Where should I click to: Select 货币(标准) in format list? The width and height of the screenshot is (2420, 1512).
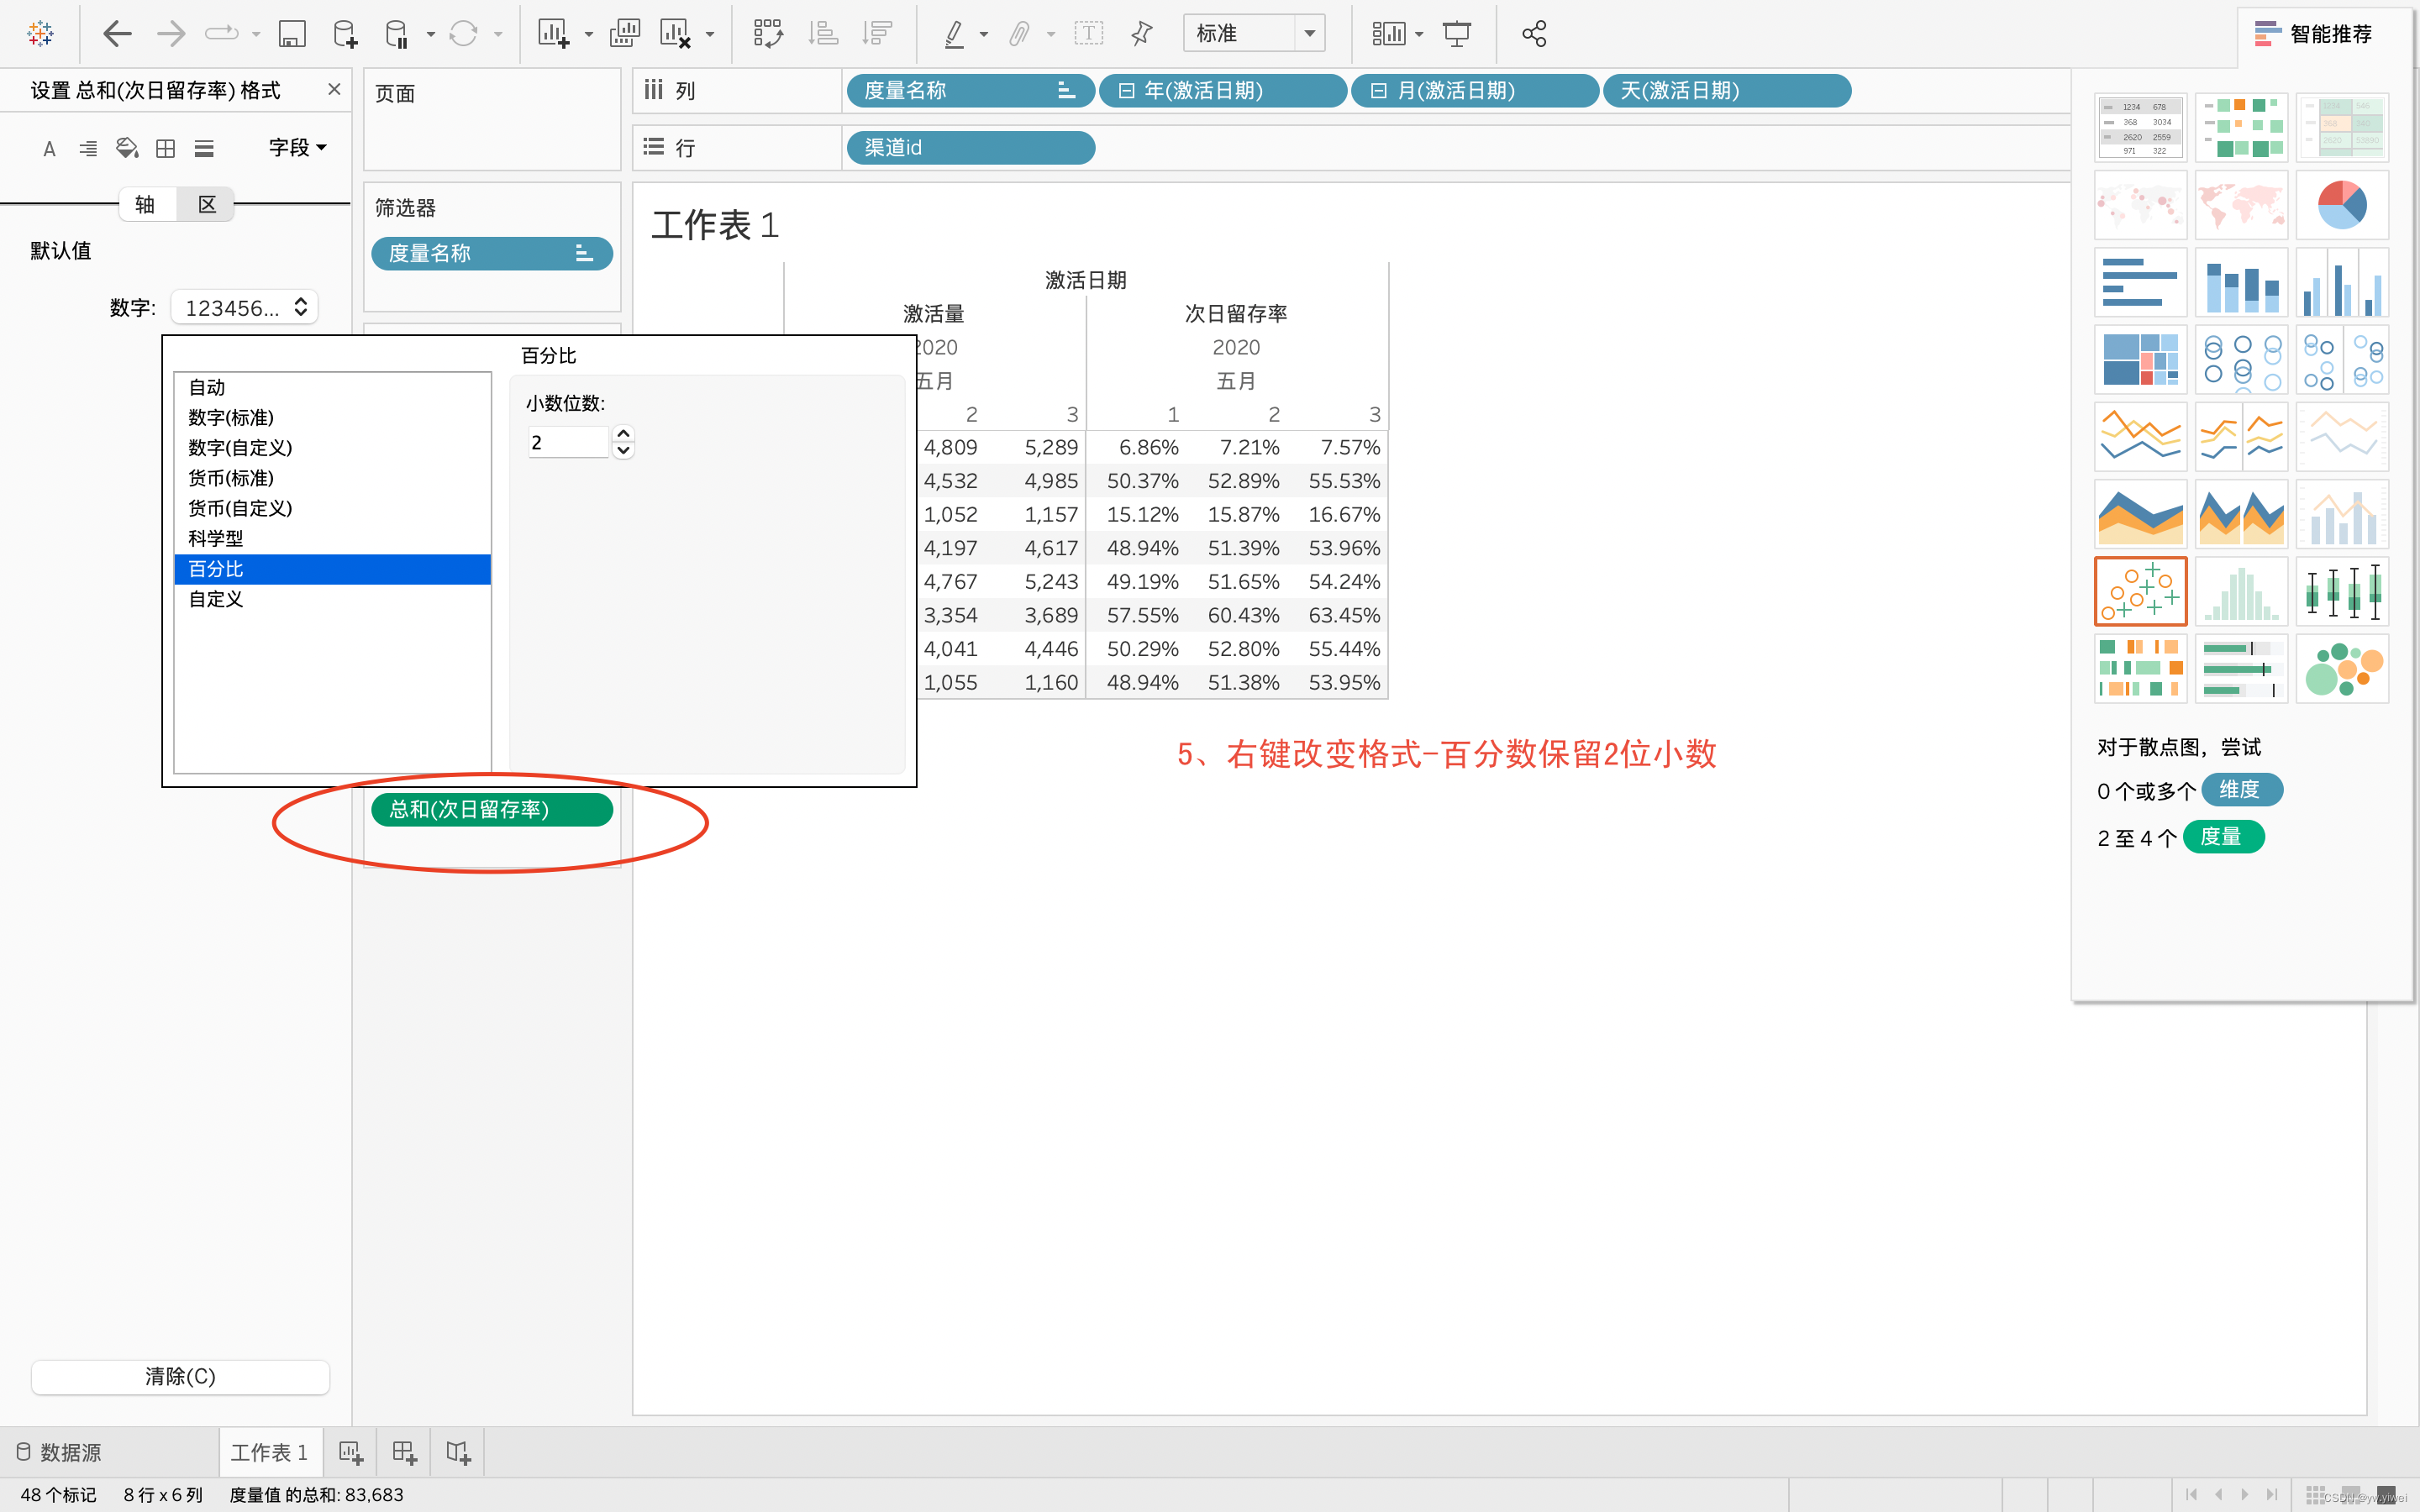pos(231,478)
